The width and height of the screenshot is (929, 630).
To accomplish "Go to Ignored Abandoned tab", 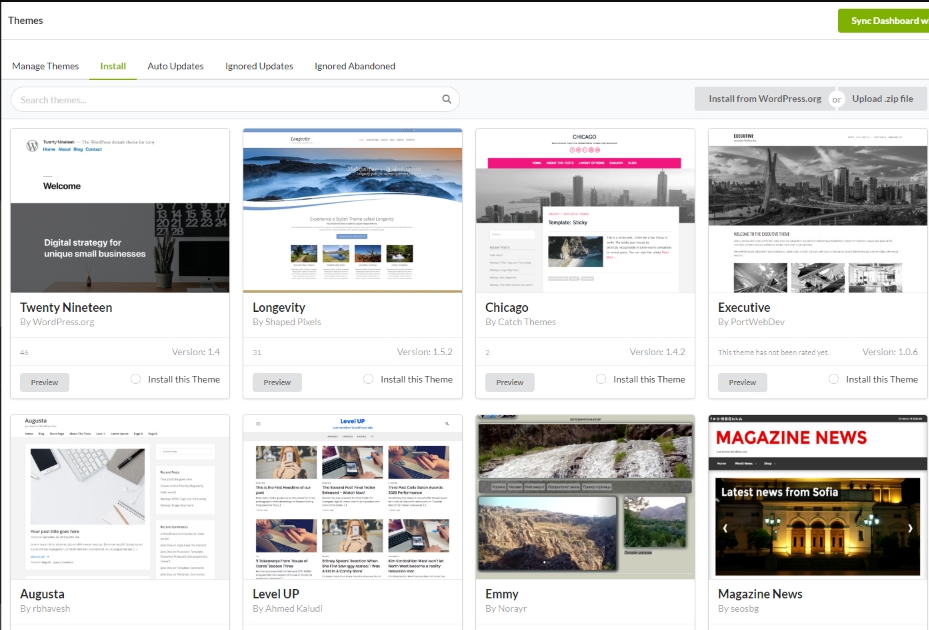I will coord(355,66).
